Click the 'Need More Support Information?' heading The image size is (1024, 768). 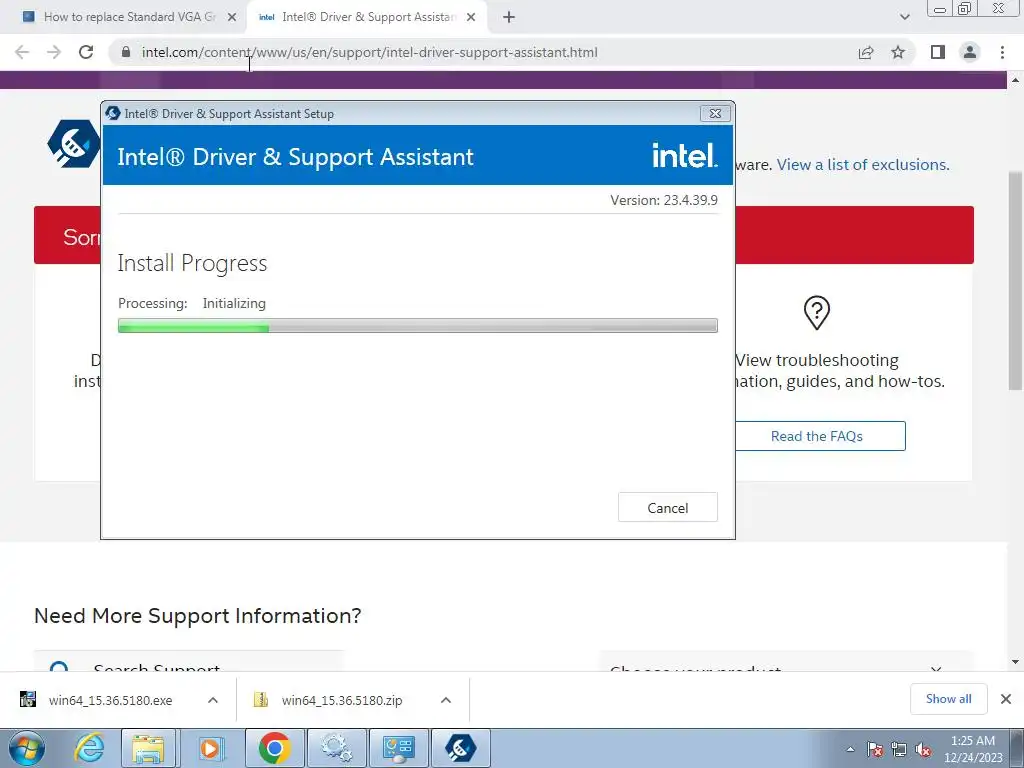[x=197, y=615]
